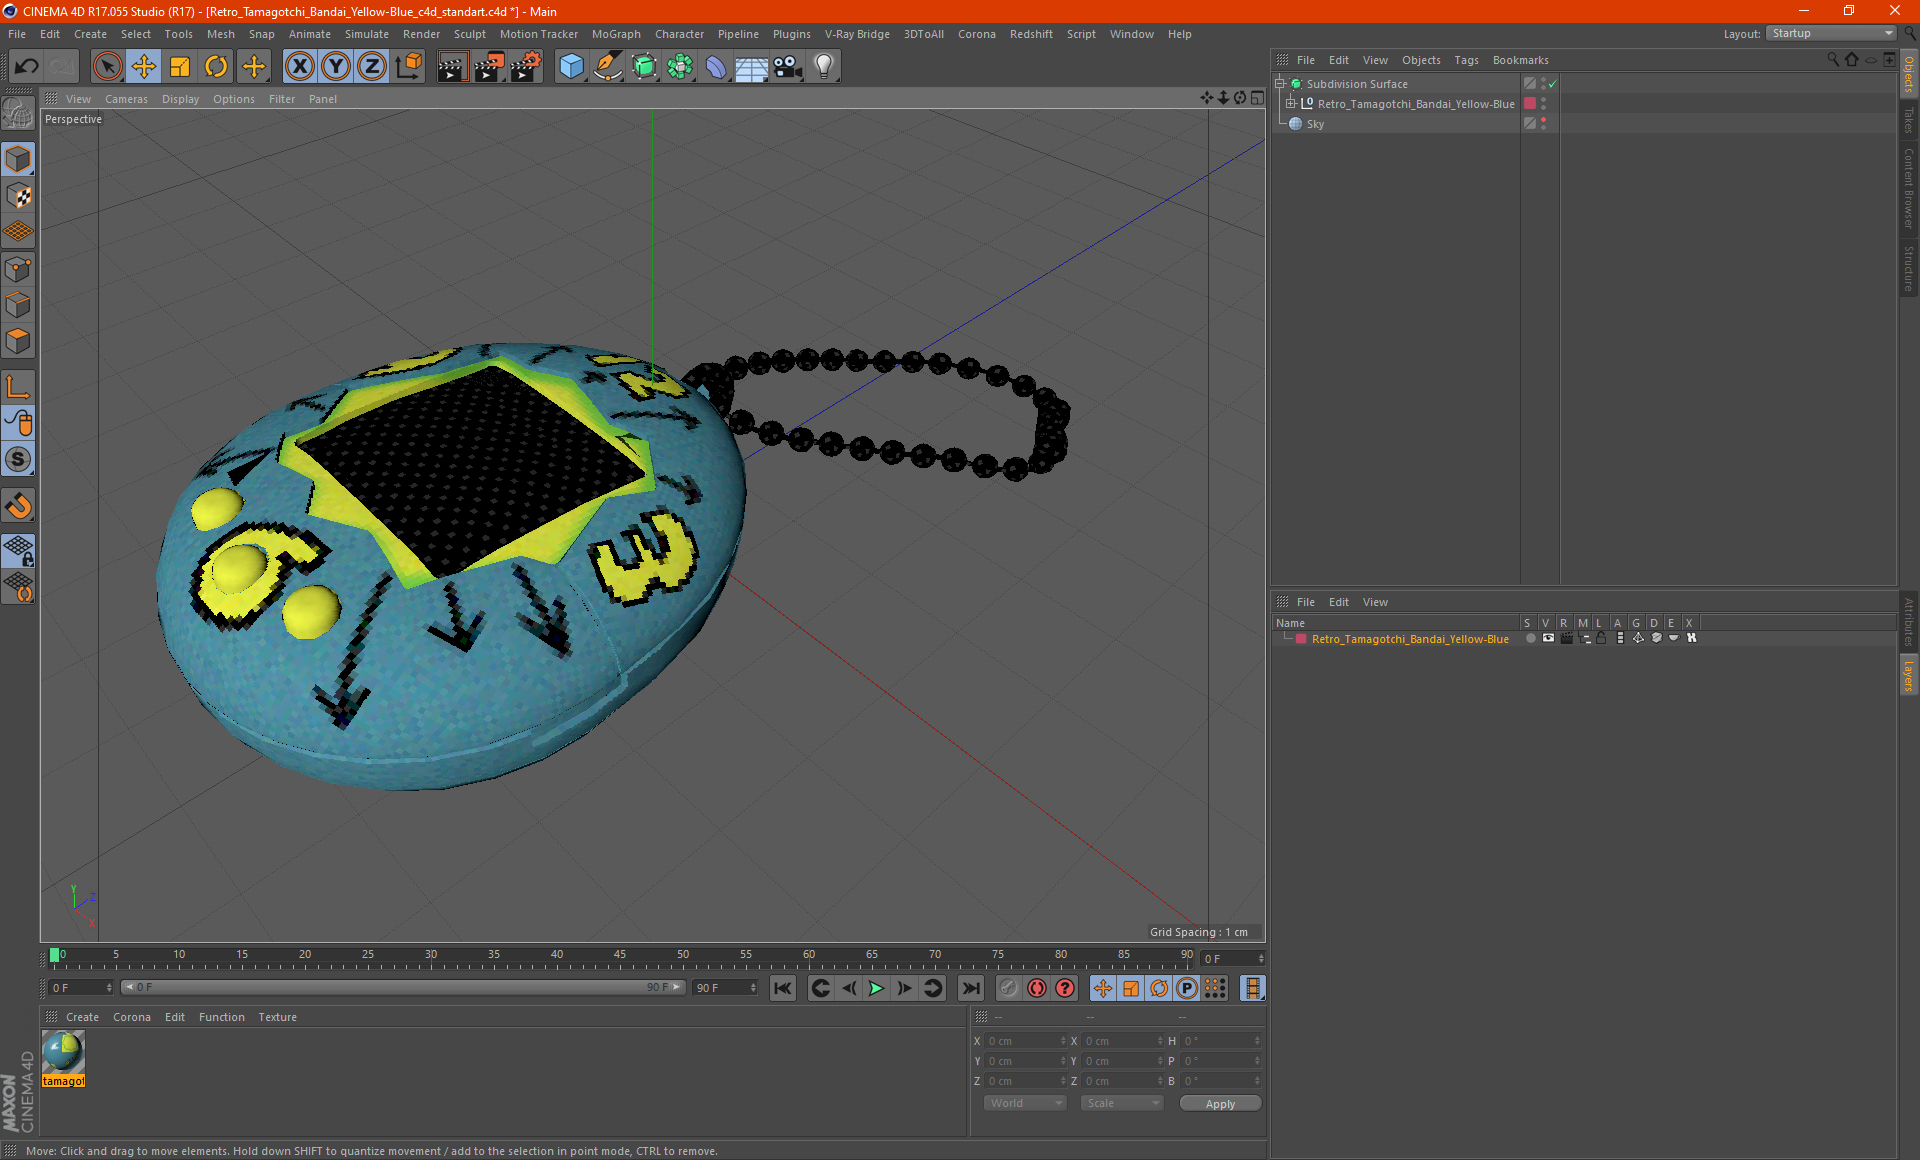Open the Objects manager Tags menu

click(1466, 60)
